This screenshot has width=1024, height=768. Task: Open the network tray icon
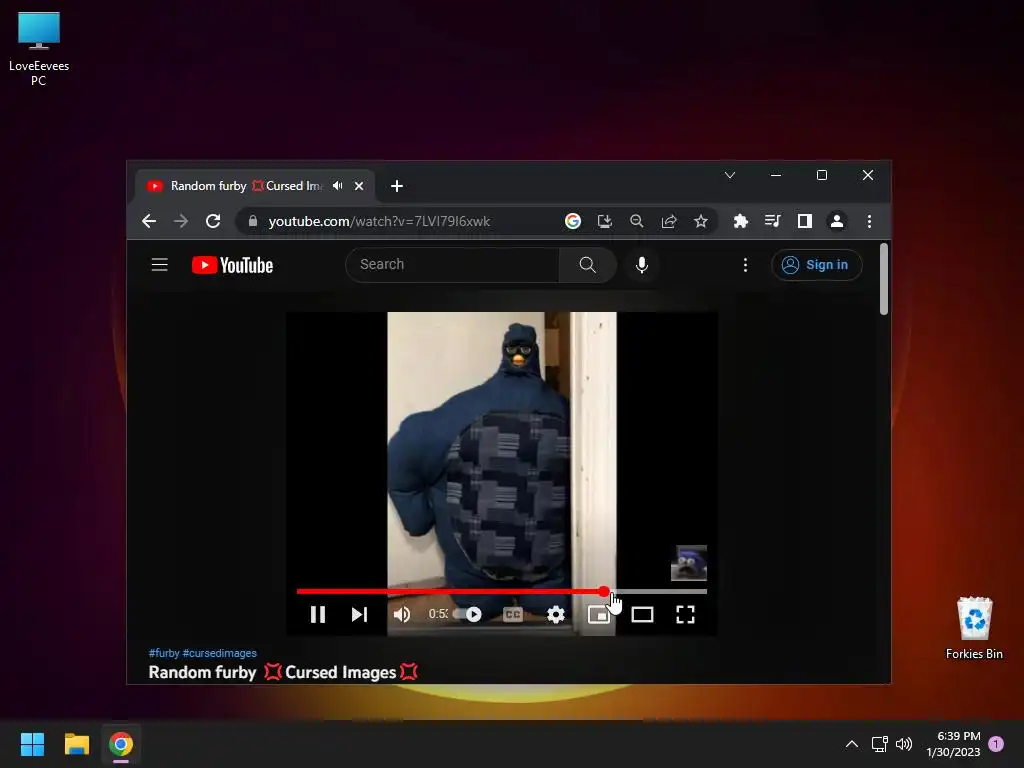click(880, 744)
